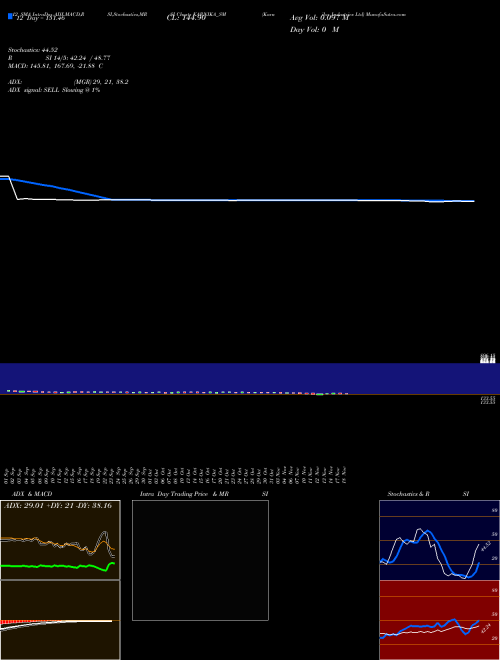Click the blue RSI curve in red panel
This screenshot has height=660, width=500.
pyautogui.click(x=429, y=628)
